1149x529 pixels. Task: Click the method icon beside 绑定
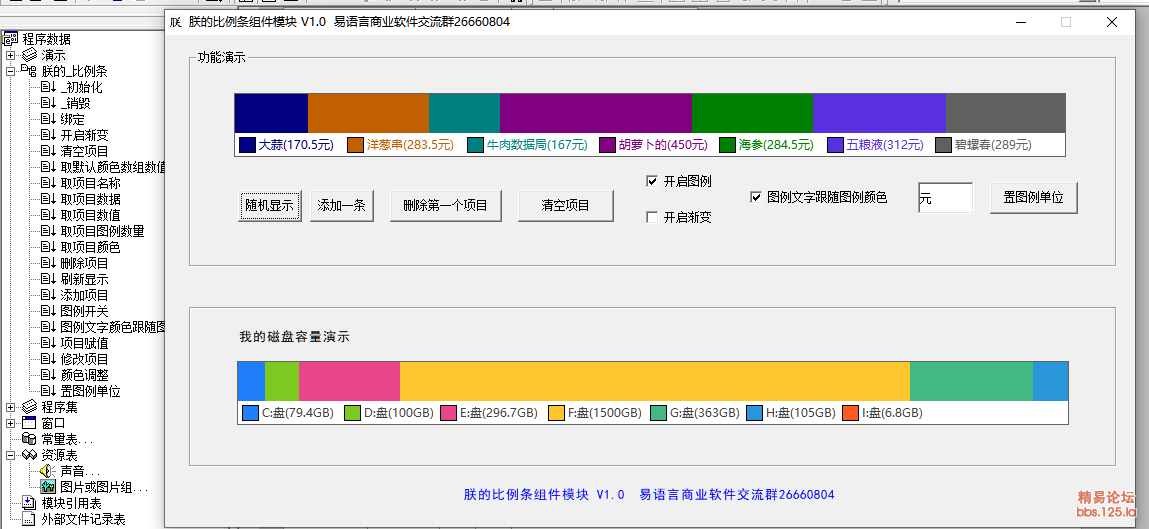(48, 119)
